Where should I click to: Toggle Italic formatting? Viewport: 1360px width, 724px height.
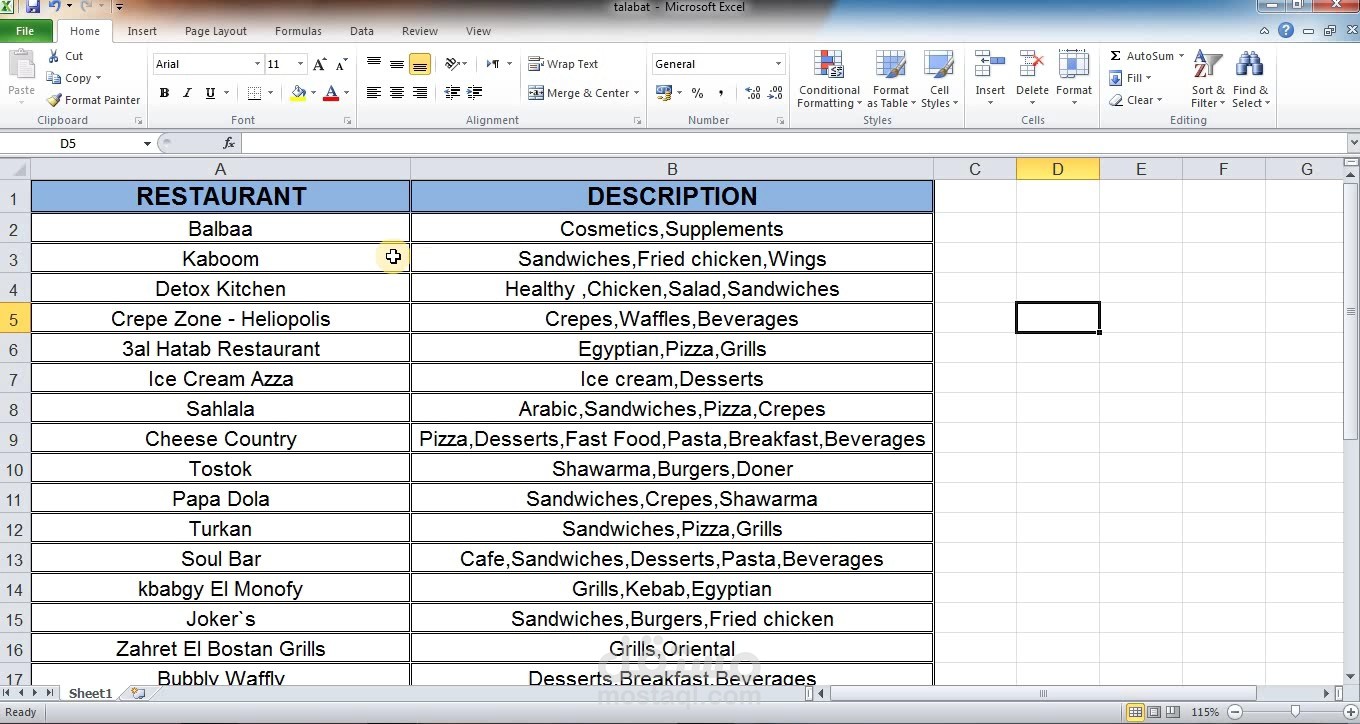187,93
